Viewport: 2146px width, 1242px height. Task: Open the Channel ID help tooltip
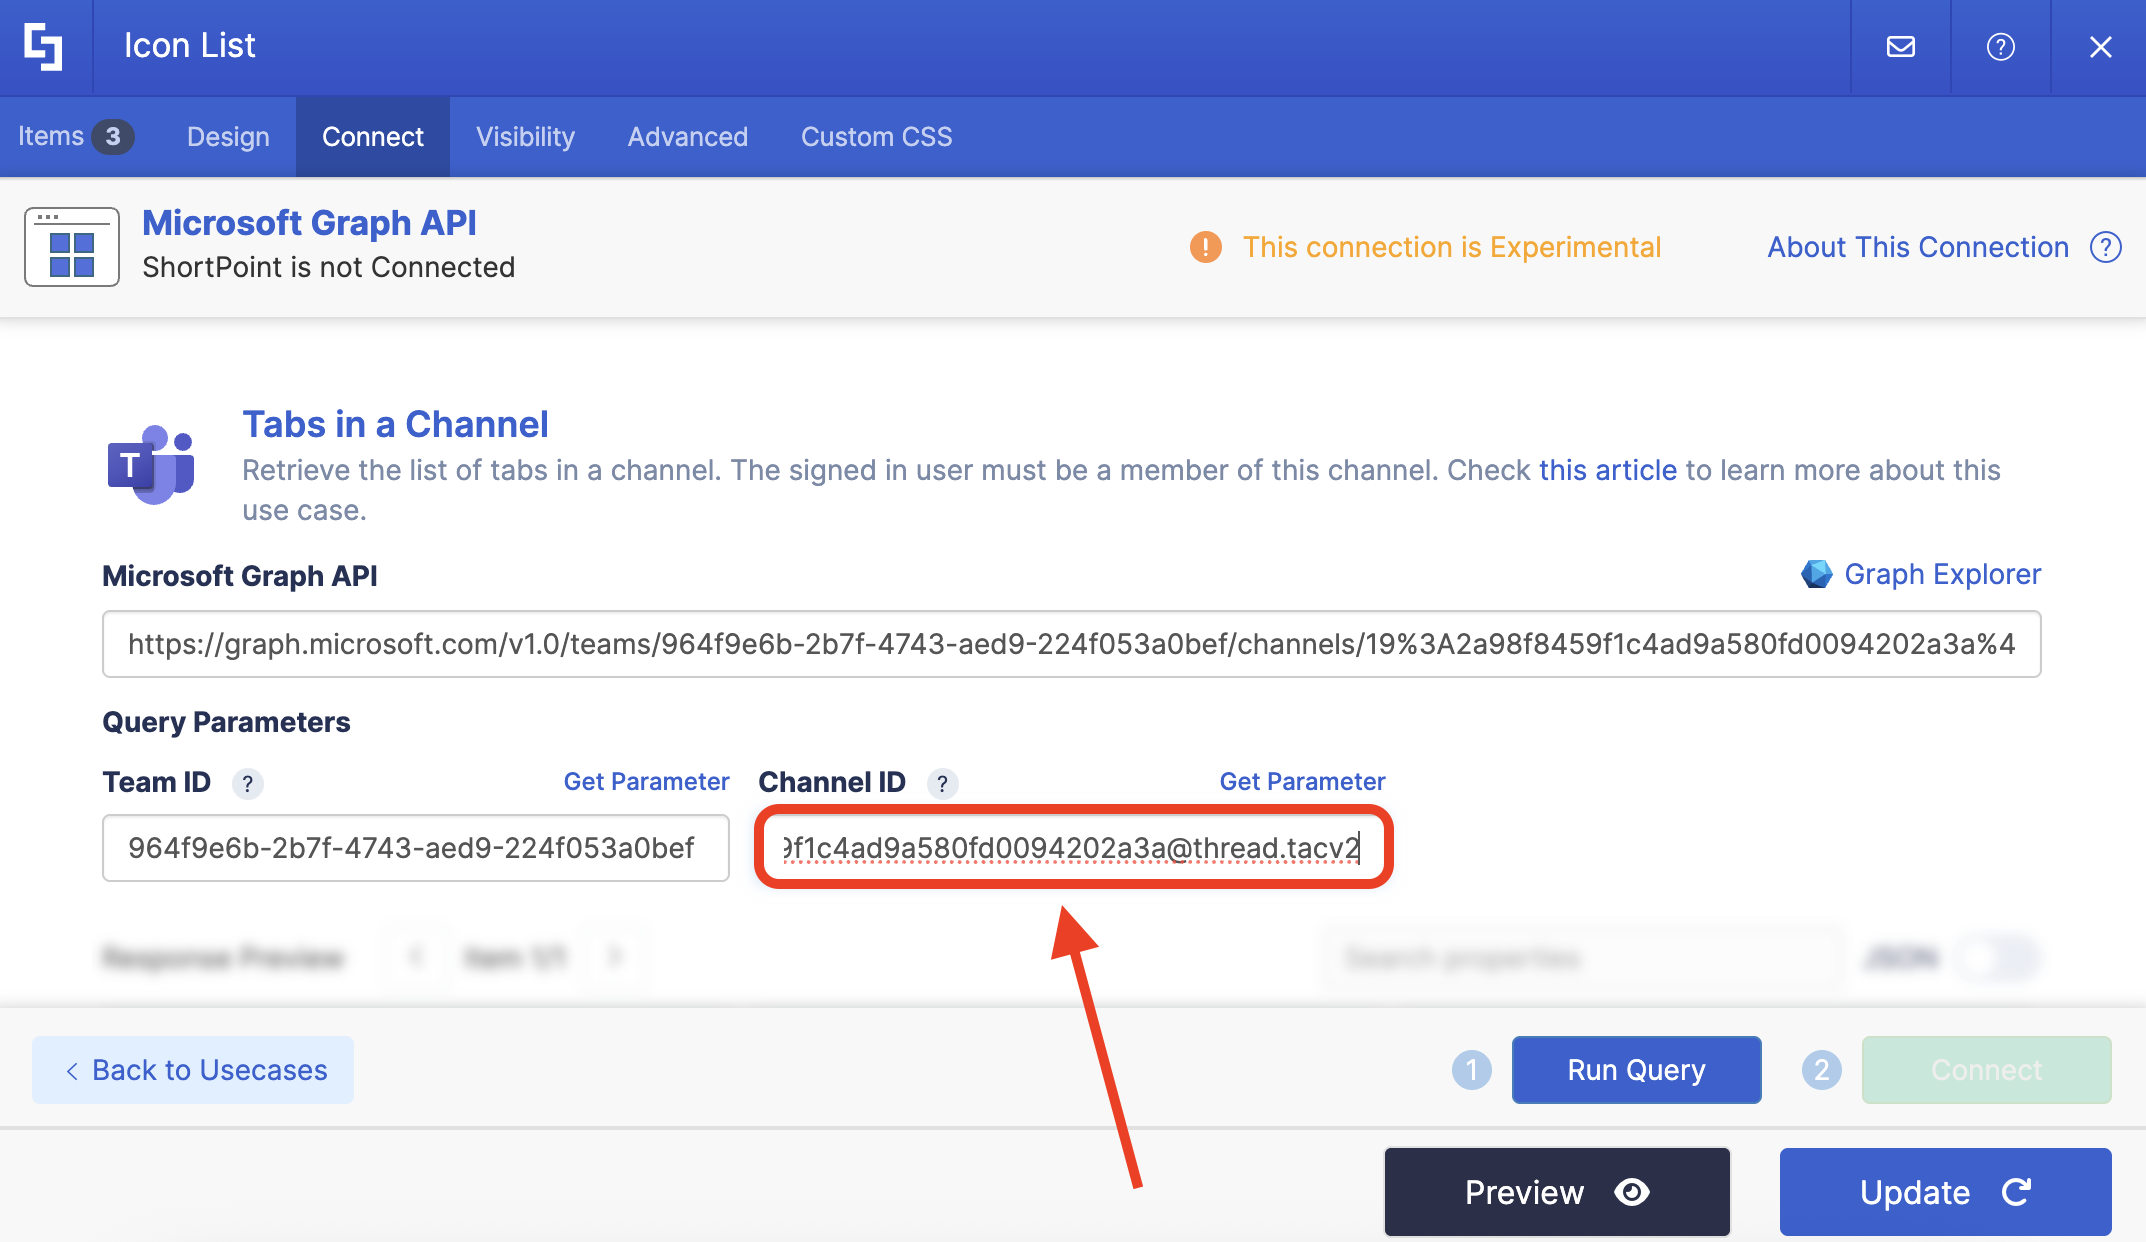click(942, 784)
